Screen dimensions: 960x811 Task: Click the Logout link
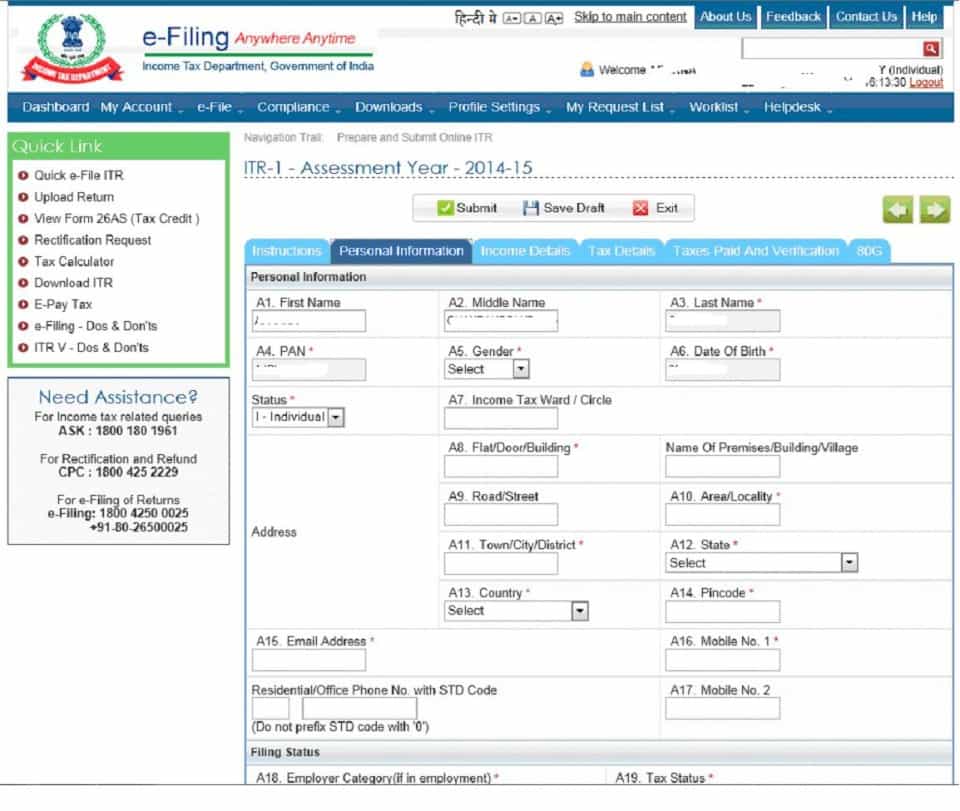(x=926, y=83)
